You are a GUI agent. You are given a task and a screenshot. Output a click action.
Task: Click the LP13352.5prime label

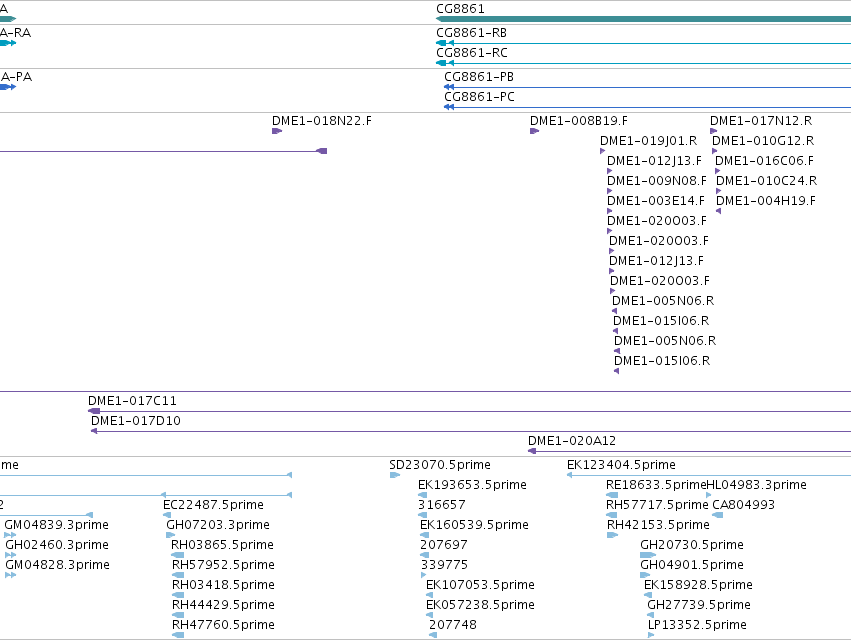click(x=697, y=625)
